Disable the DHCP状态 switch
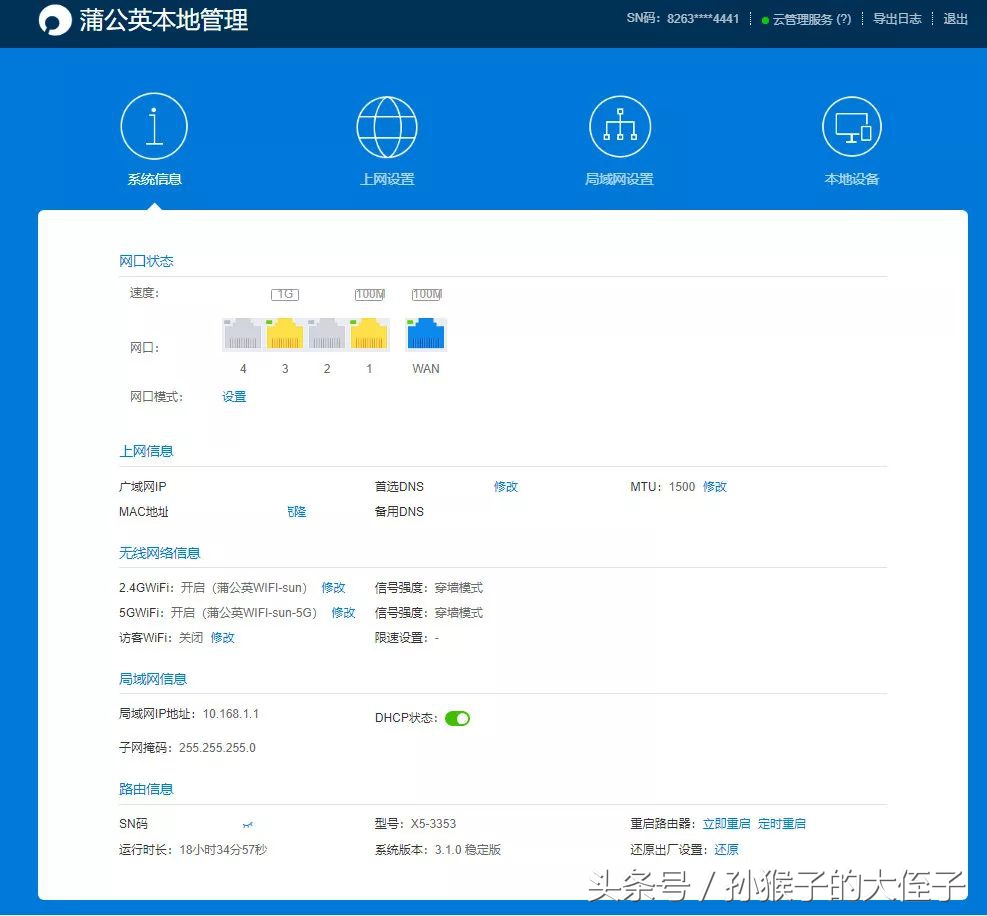 [x=457, y=717]
